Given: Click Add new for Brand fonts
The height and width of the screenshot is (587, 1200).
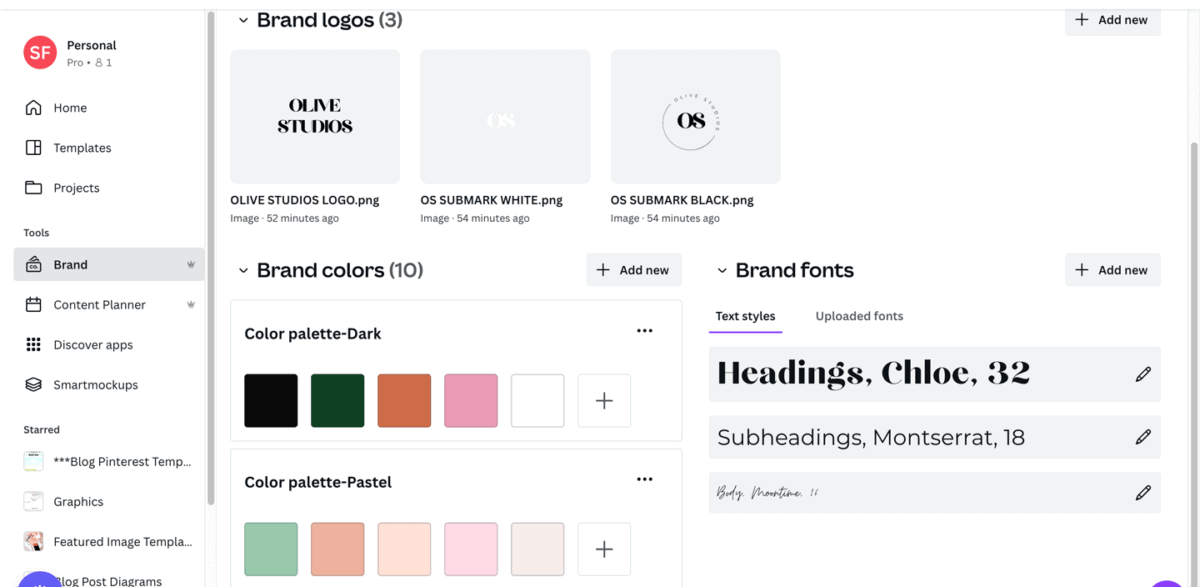Looking at the screenshot, I should 1112,270.
